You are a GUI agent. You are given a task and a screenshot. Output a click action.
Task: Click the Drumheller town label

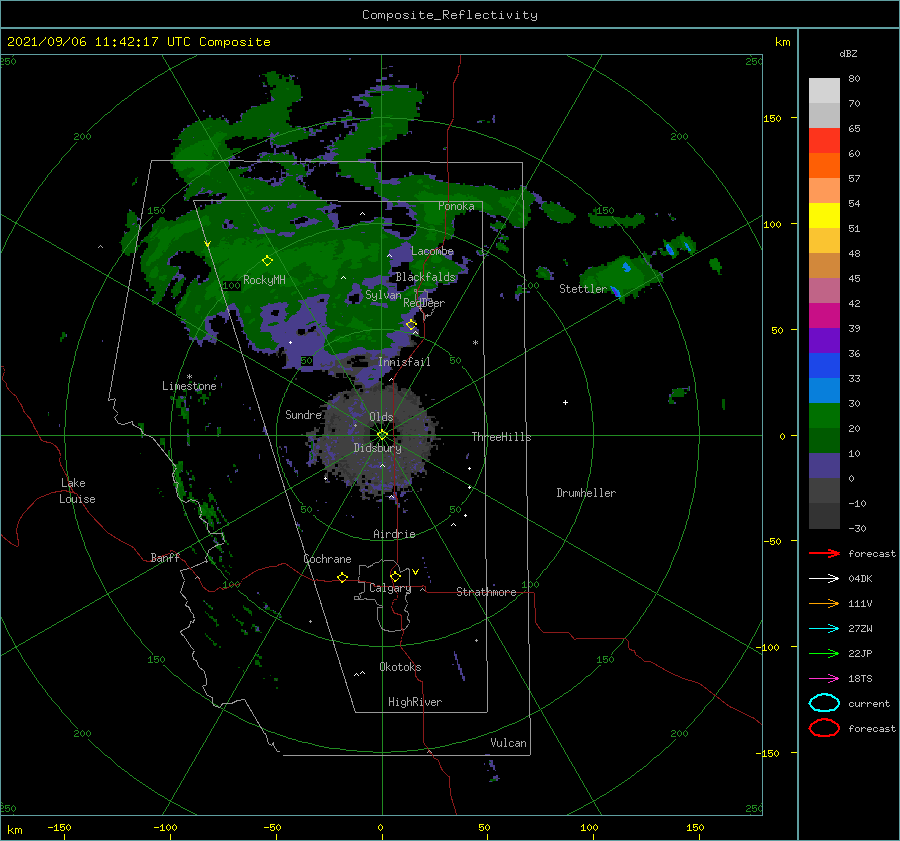click(586, 493)
